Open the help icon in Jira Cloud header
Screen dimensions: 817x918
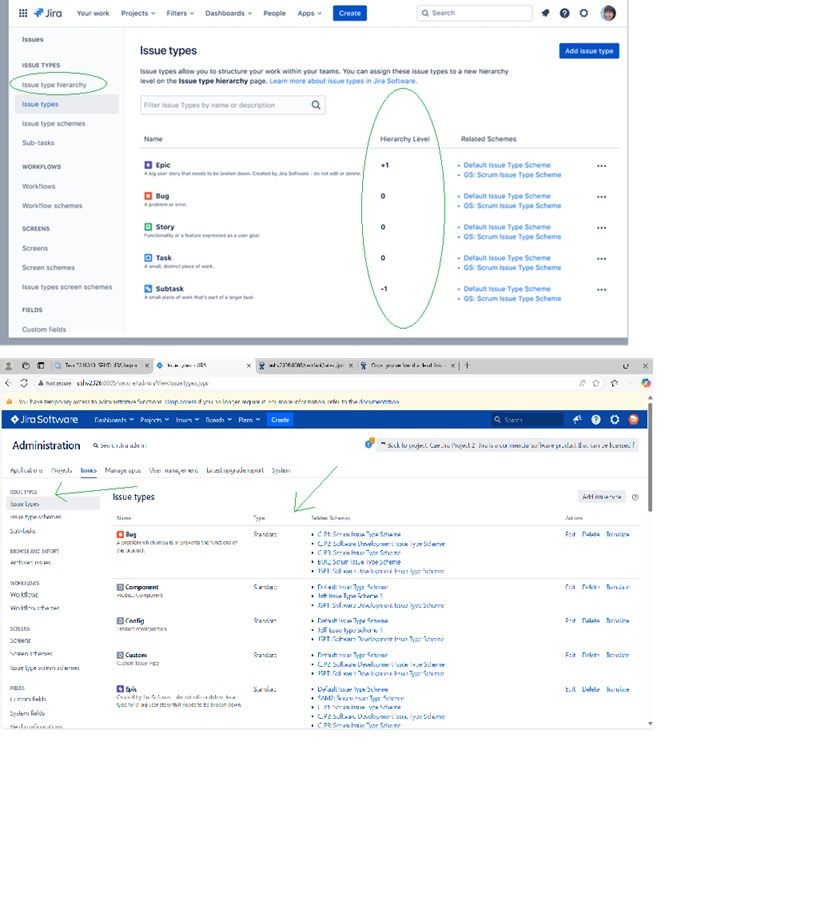[x=565, y=13]
